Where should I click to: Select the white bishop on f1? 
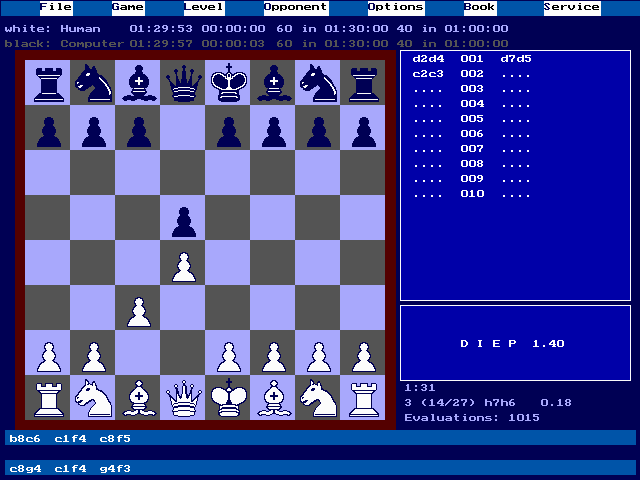point(274,398)
